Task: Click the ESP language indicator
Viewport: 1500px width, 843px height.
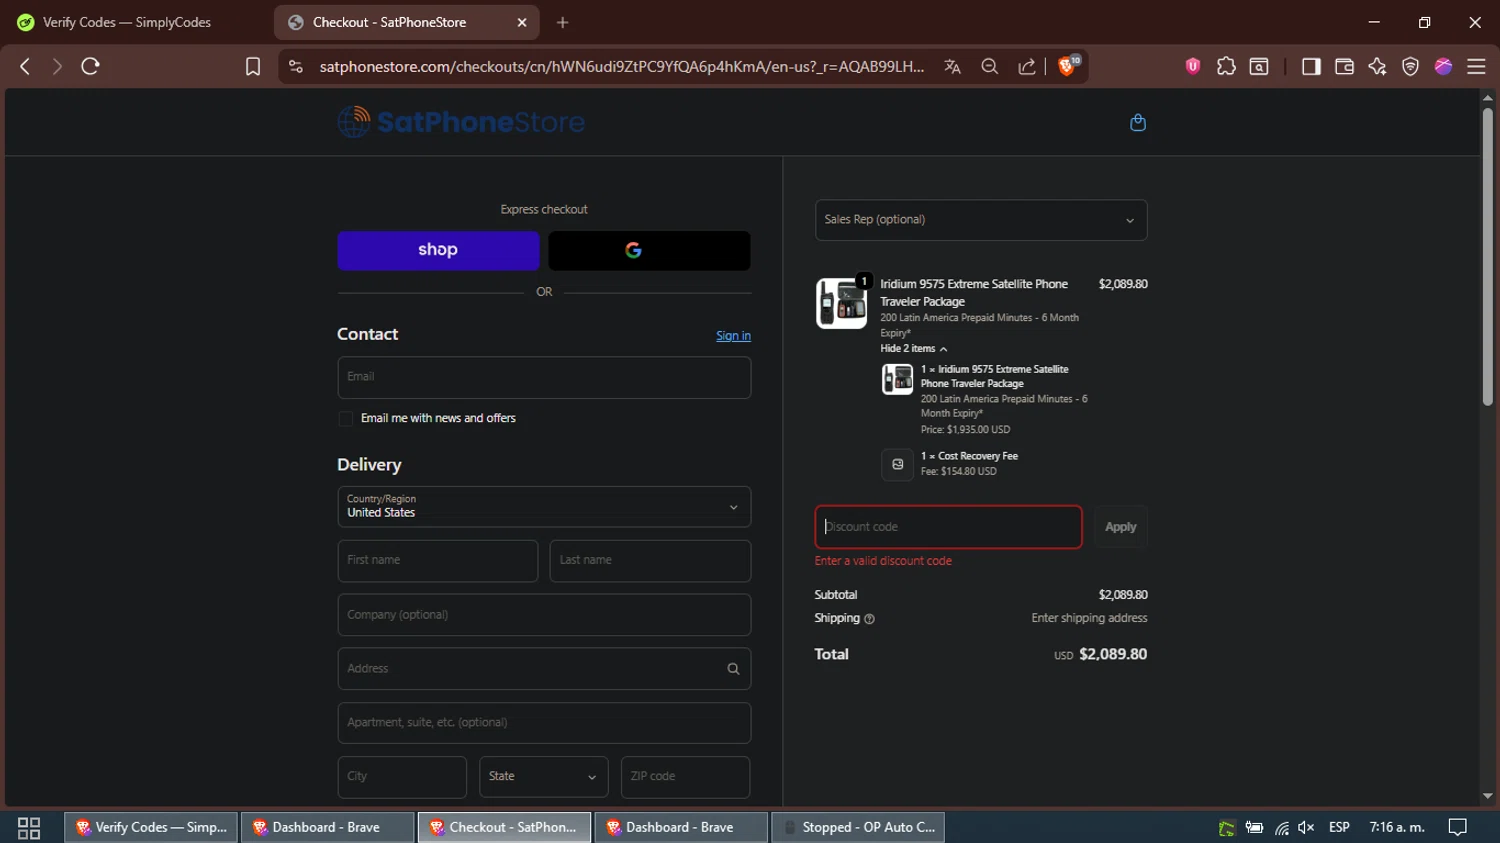Action: [x=1339, y=827]
